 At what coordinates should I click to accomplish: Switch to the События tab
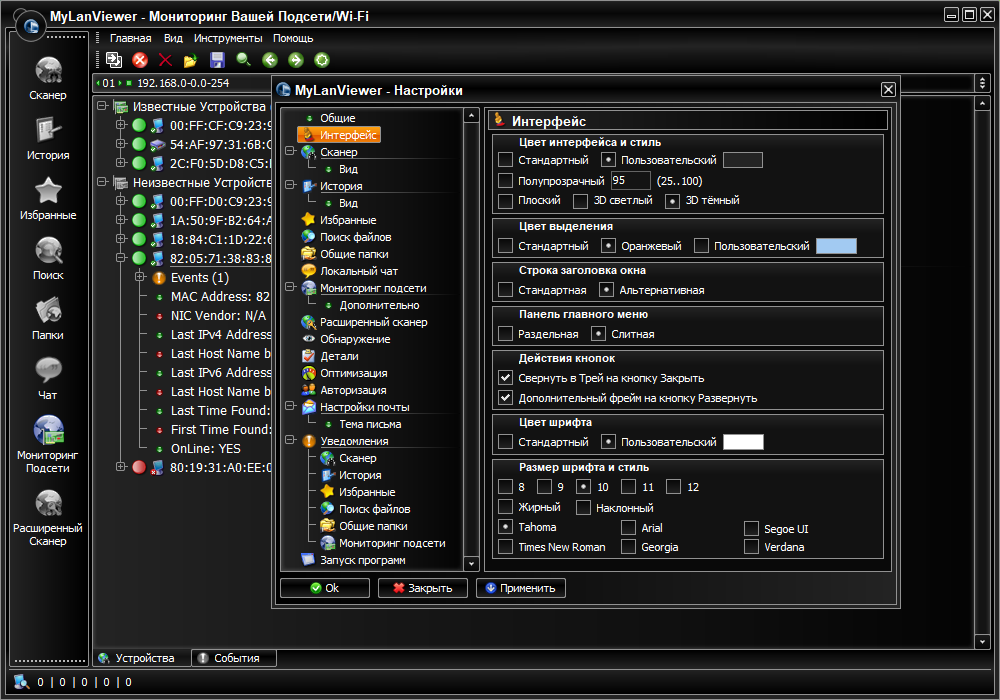click(x=234, y=658)
